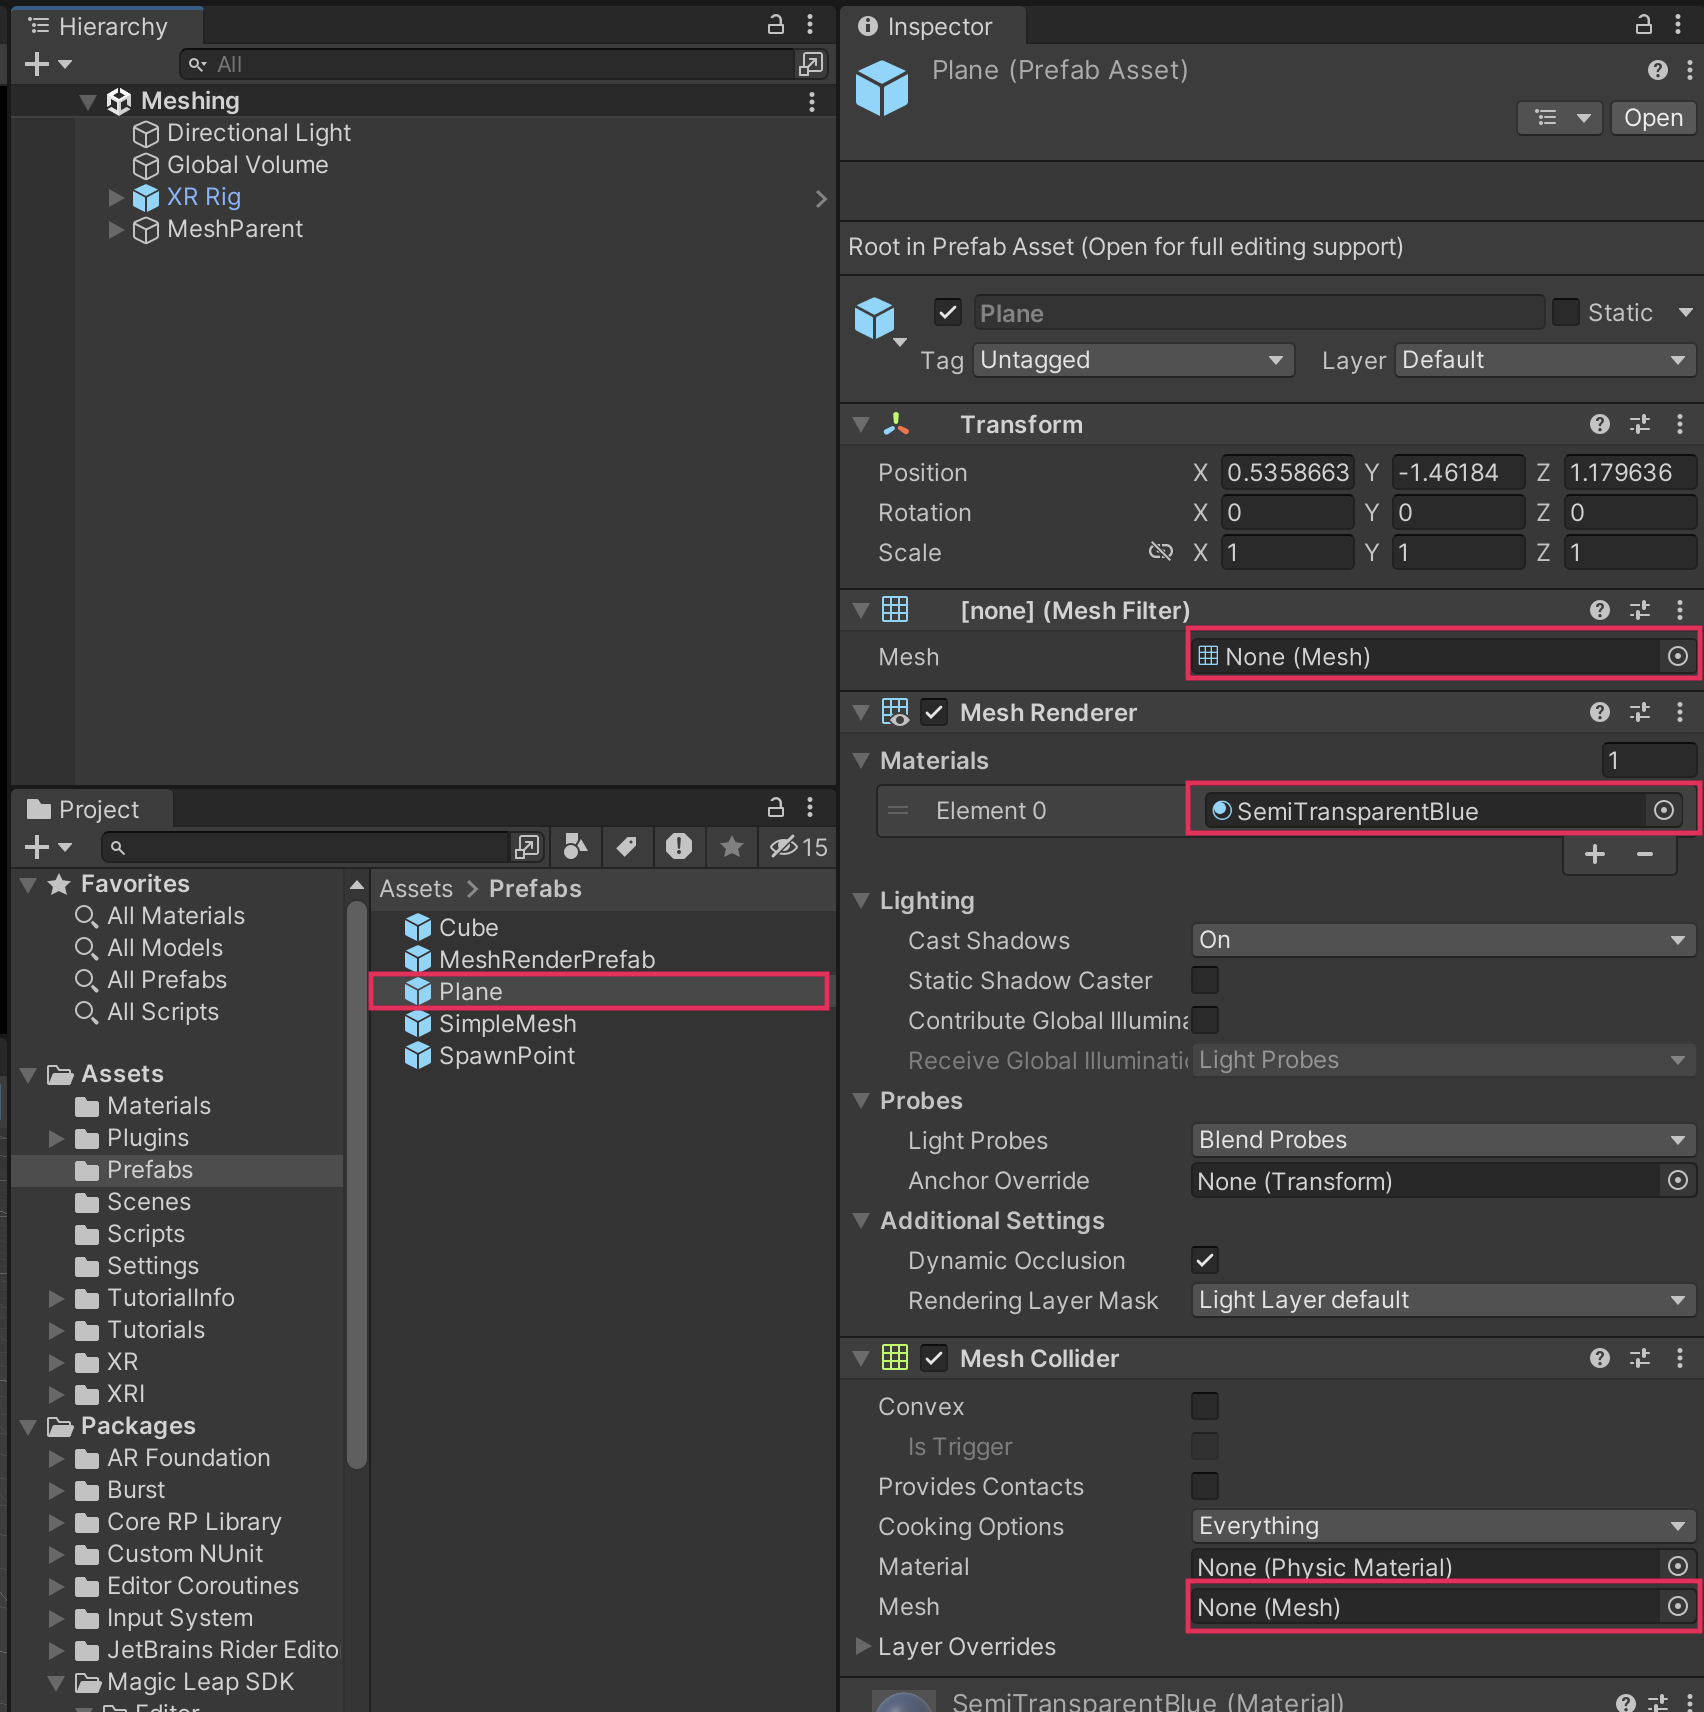1704x1712 pixels.
Task: Disable Dynamic Occlusion checkbox
Action: click(x=1205, y=1260)
